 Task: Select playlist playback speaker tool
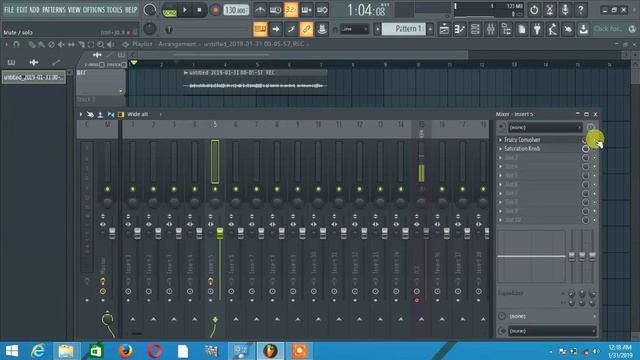pos(110,44)
